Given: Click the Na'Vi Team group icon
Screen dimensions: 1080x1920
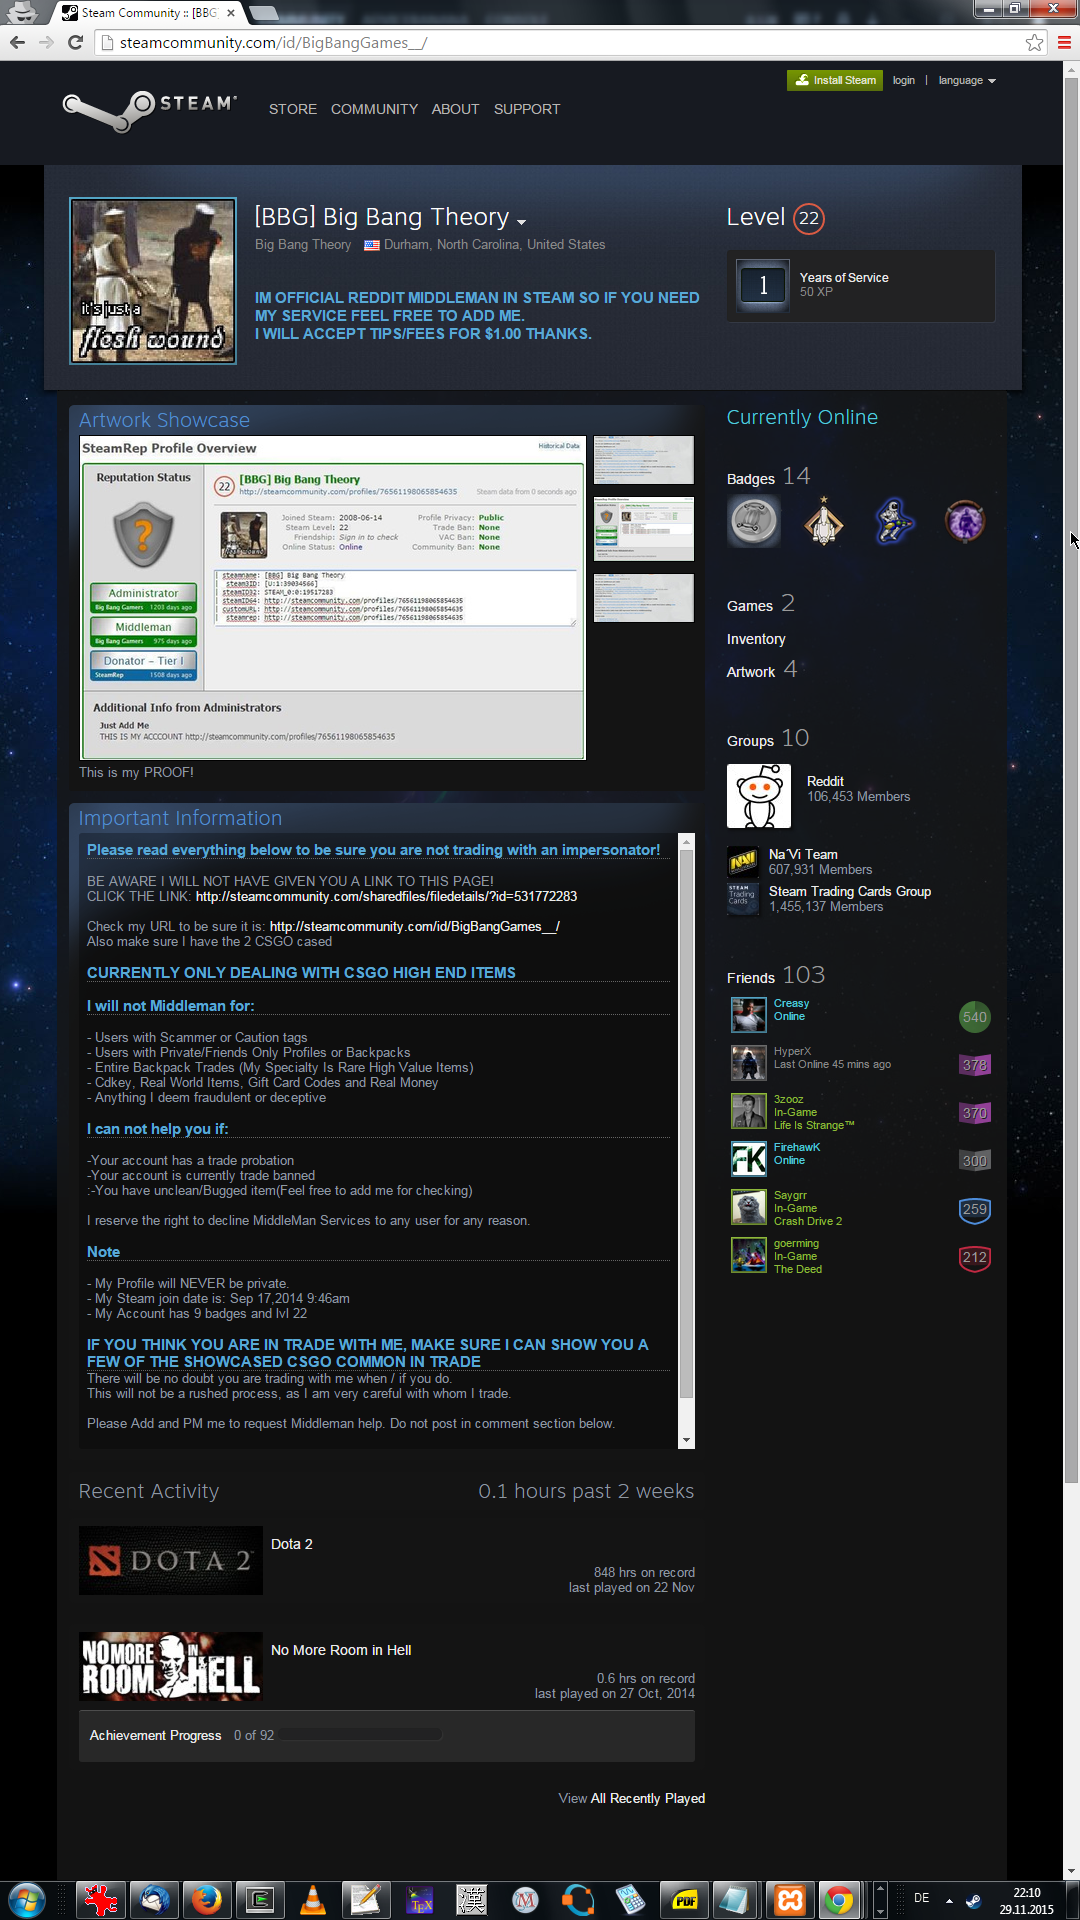Looking at the screenshot, I should point(742,861).
